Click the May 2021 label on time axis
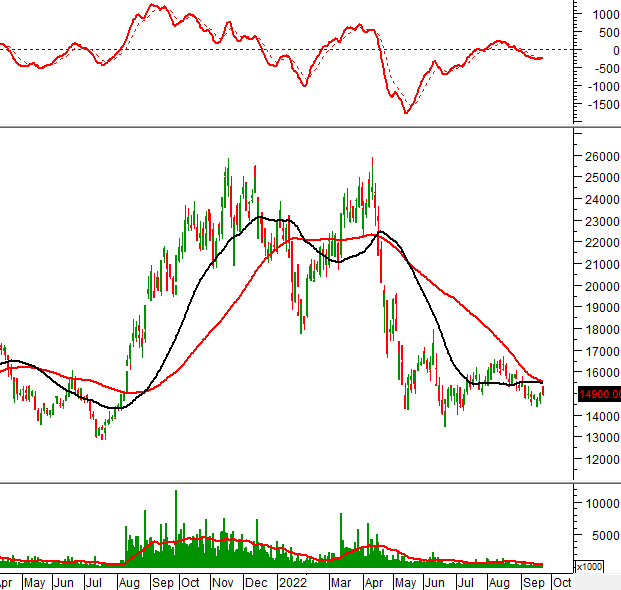Image resolution: width=621 pixels, height=590 pixels. (34, 582)
